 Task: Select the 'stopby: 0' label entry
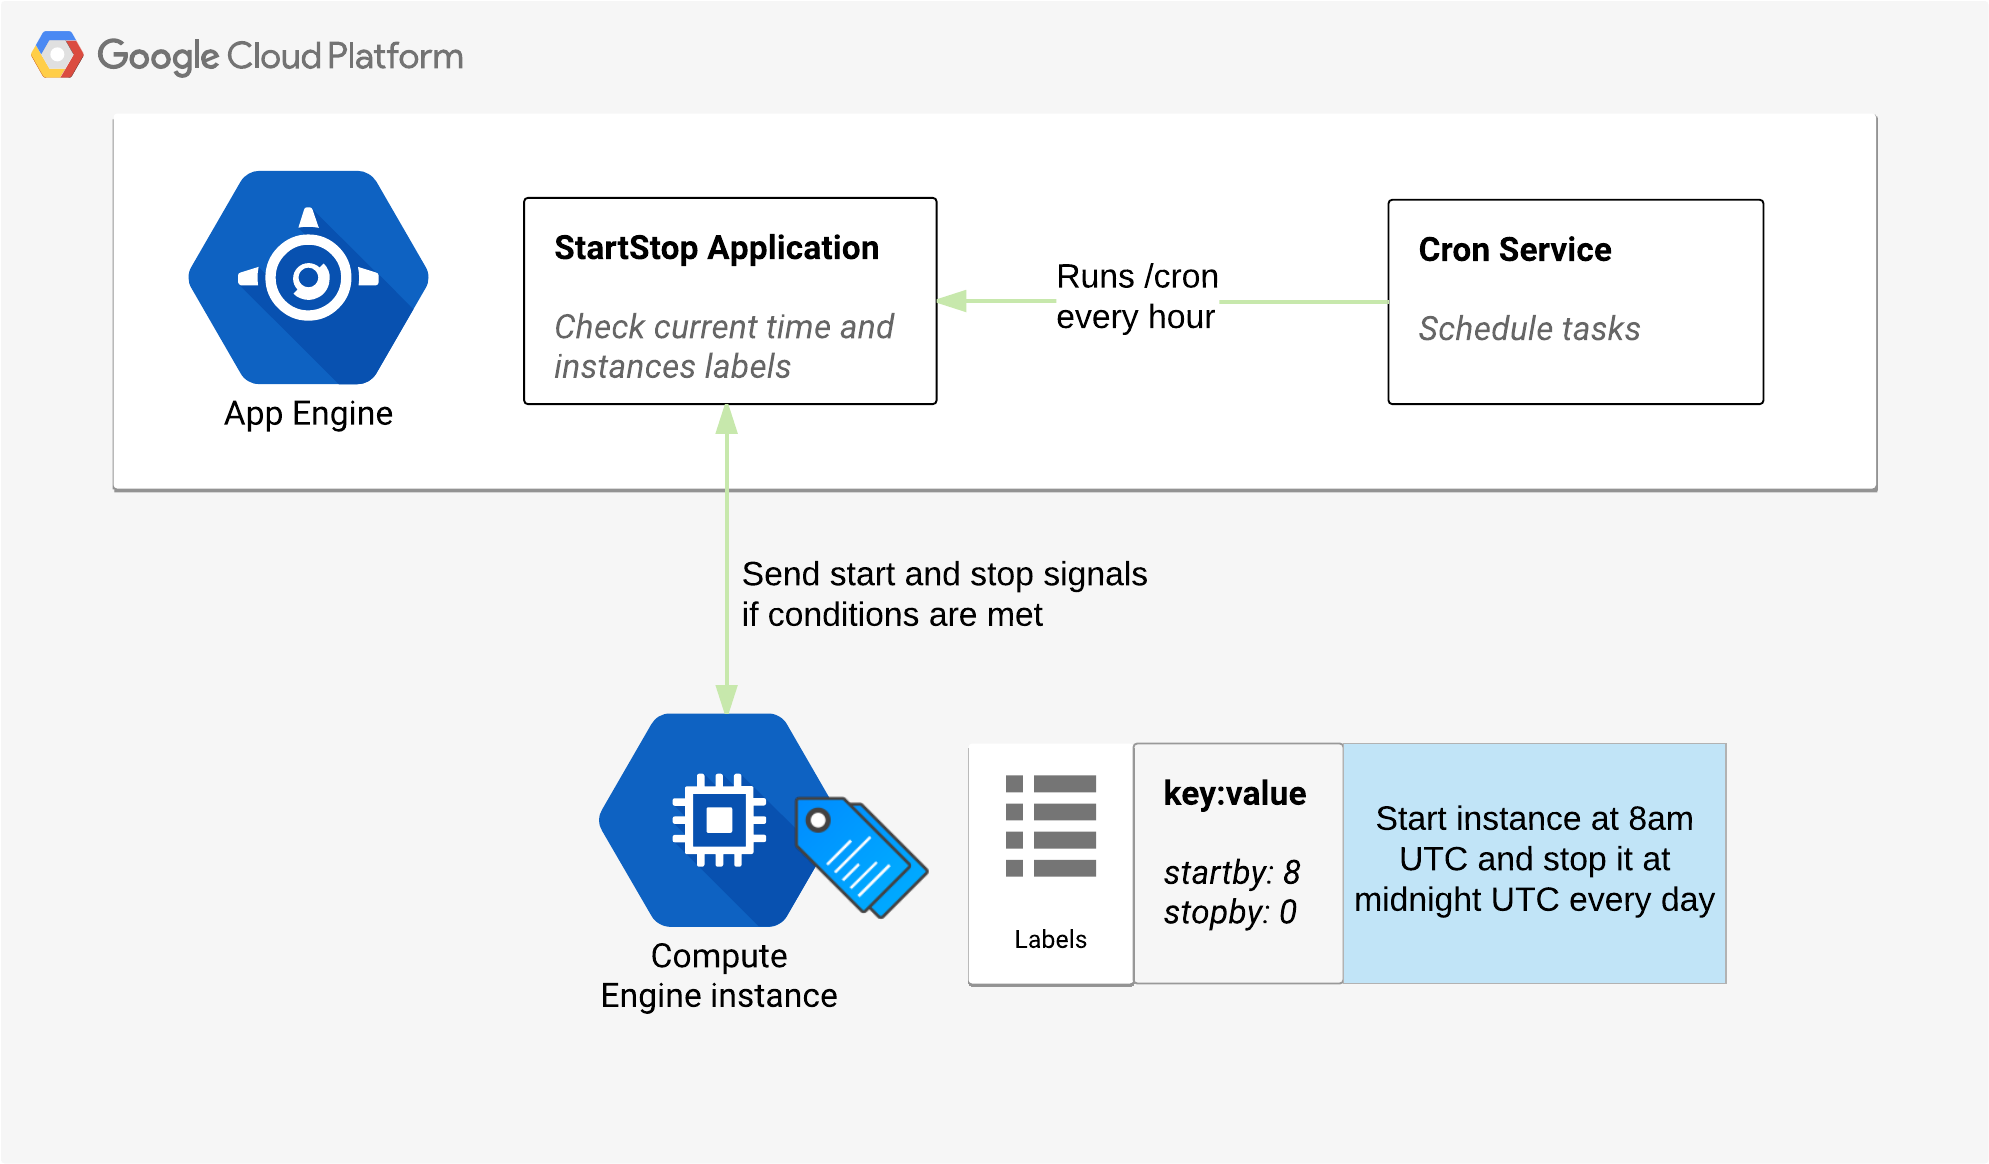tap(1229, 912)
